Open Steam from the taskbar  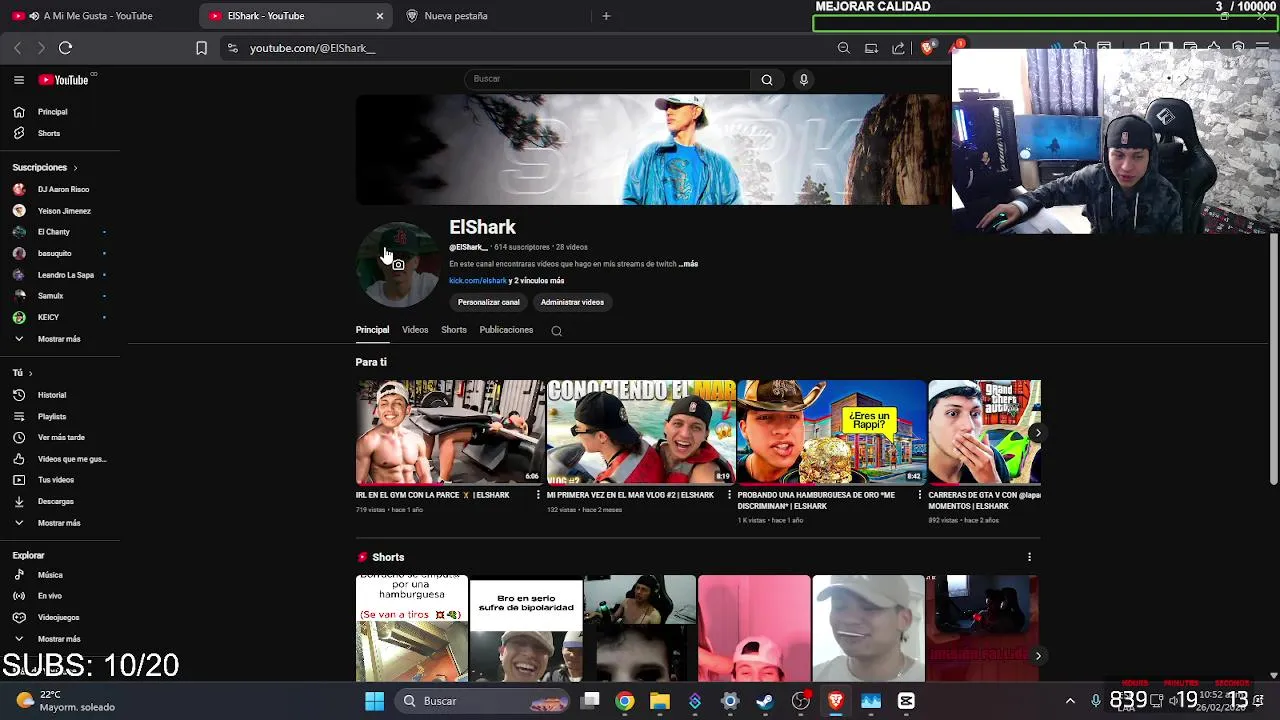pyautogui.click(x=765, y=701)
